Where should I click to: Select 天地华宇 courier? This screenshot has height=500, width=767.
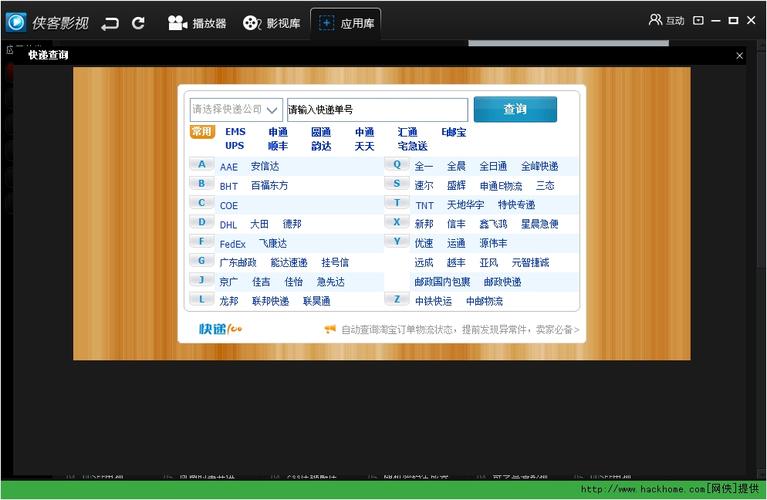466,205
